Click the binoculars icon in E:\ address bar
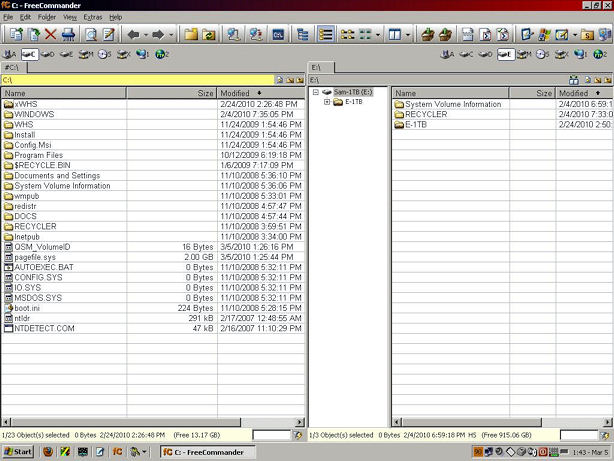614x461 pixels. click(574, 80)
